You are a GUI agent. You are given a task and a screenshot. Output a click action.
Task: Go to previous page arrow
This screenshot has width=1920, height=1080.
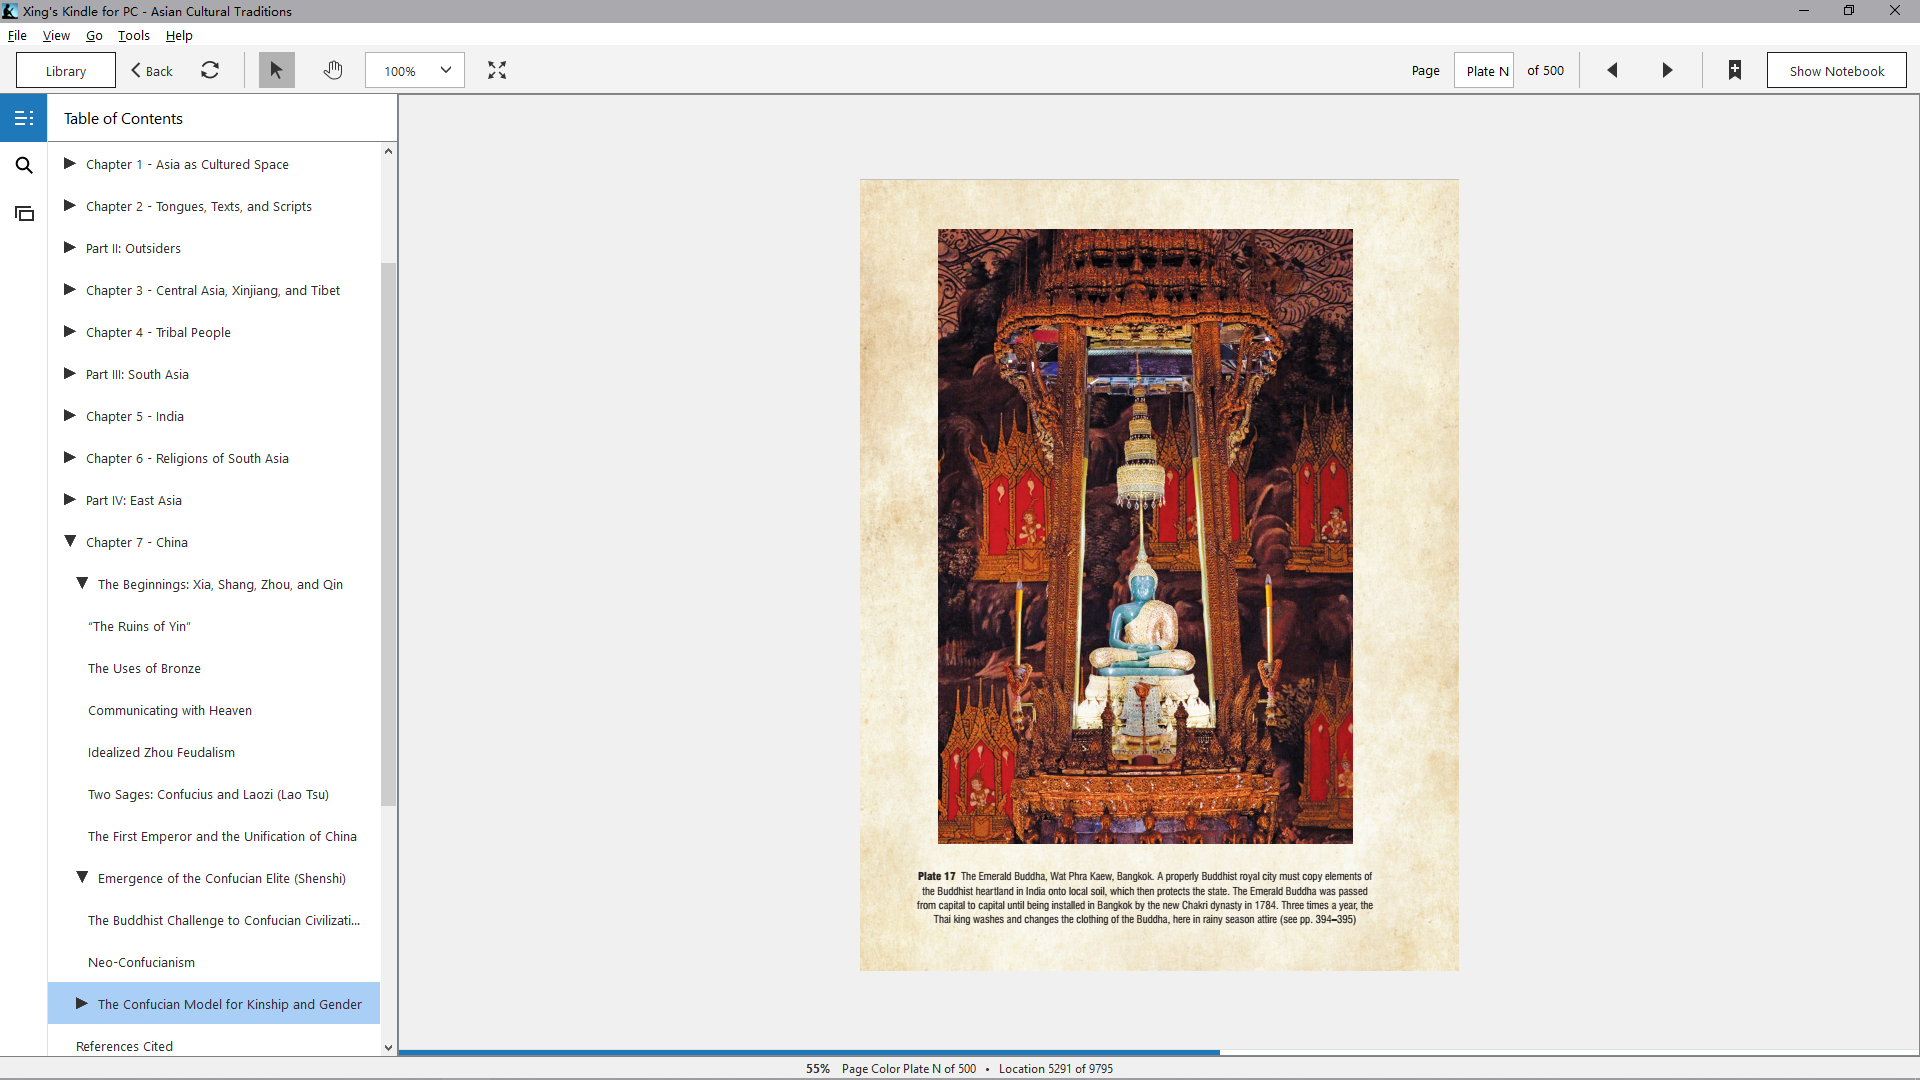(x=1612, y=70)
